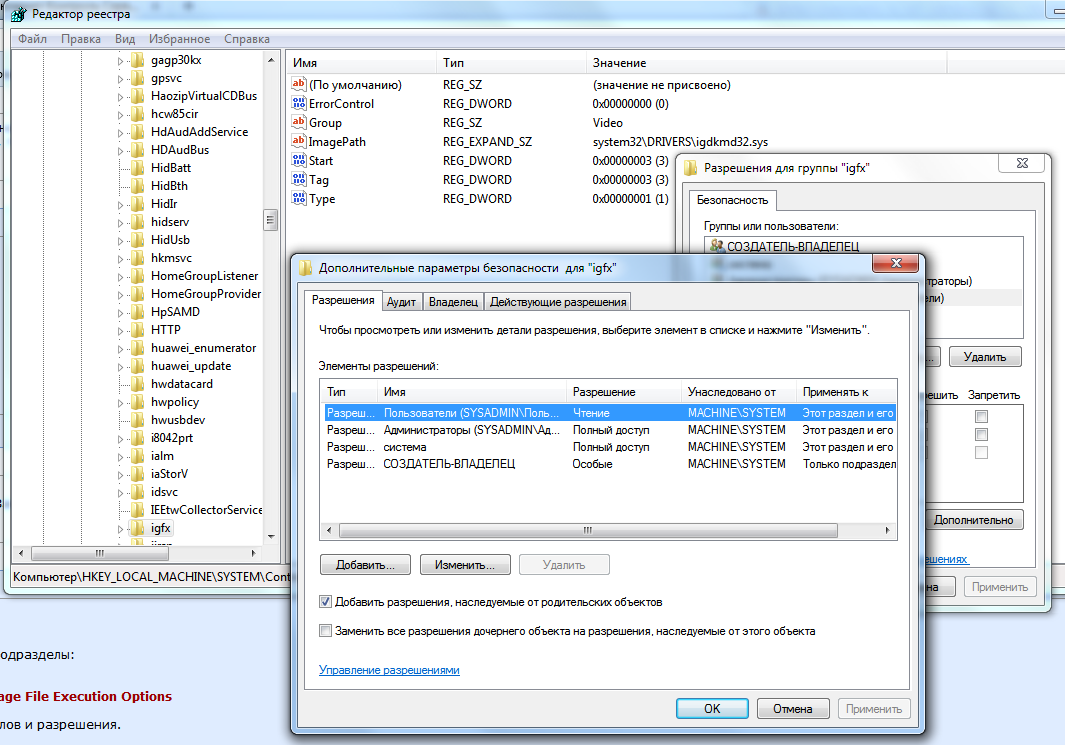Select the Администраторы permission entry row

pos(610,430)
